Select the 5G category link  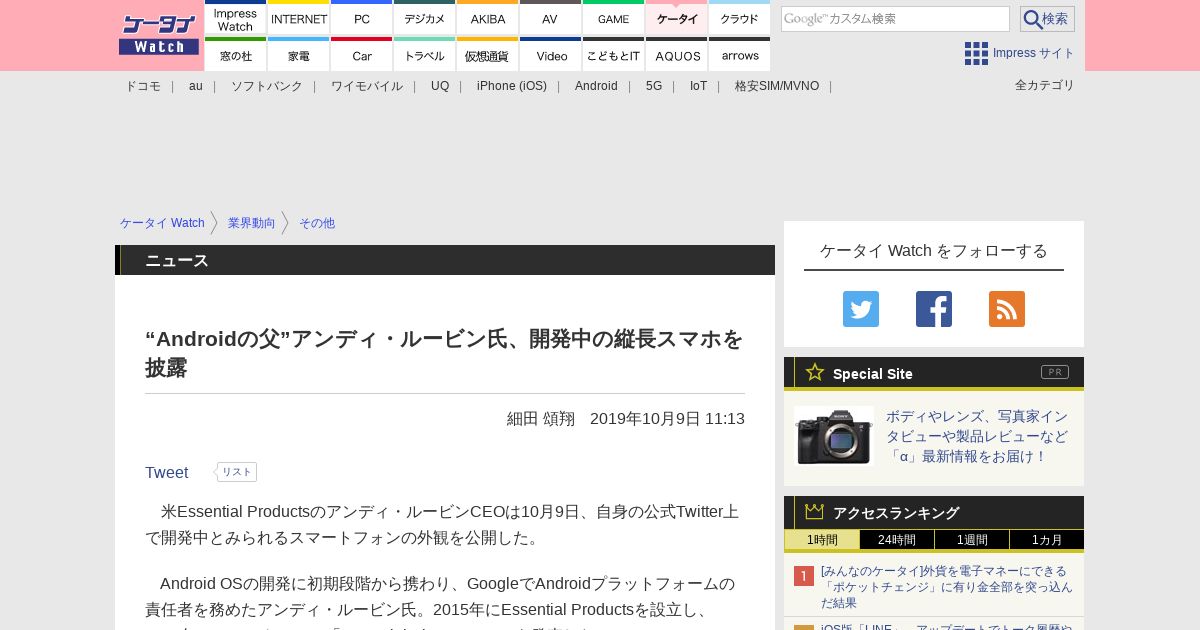point(654,86)
